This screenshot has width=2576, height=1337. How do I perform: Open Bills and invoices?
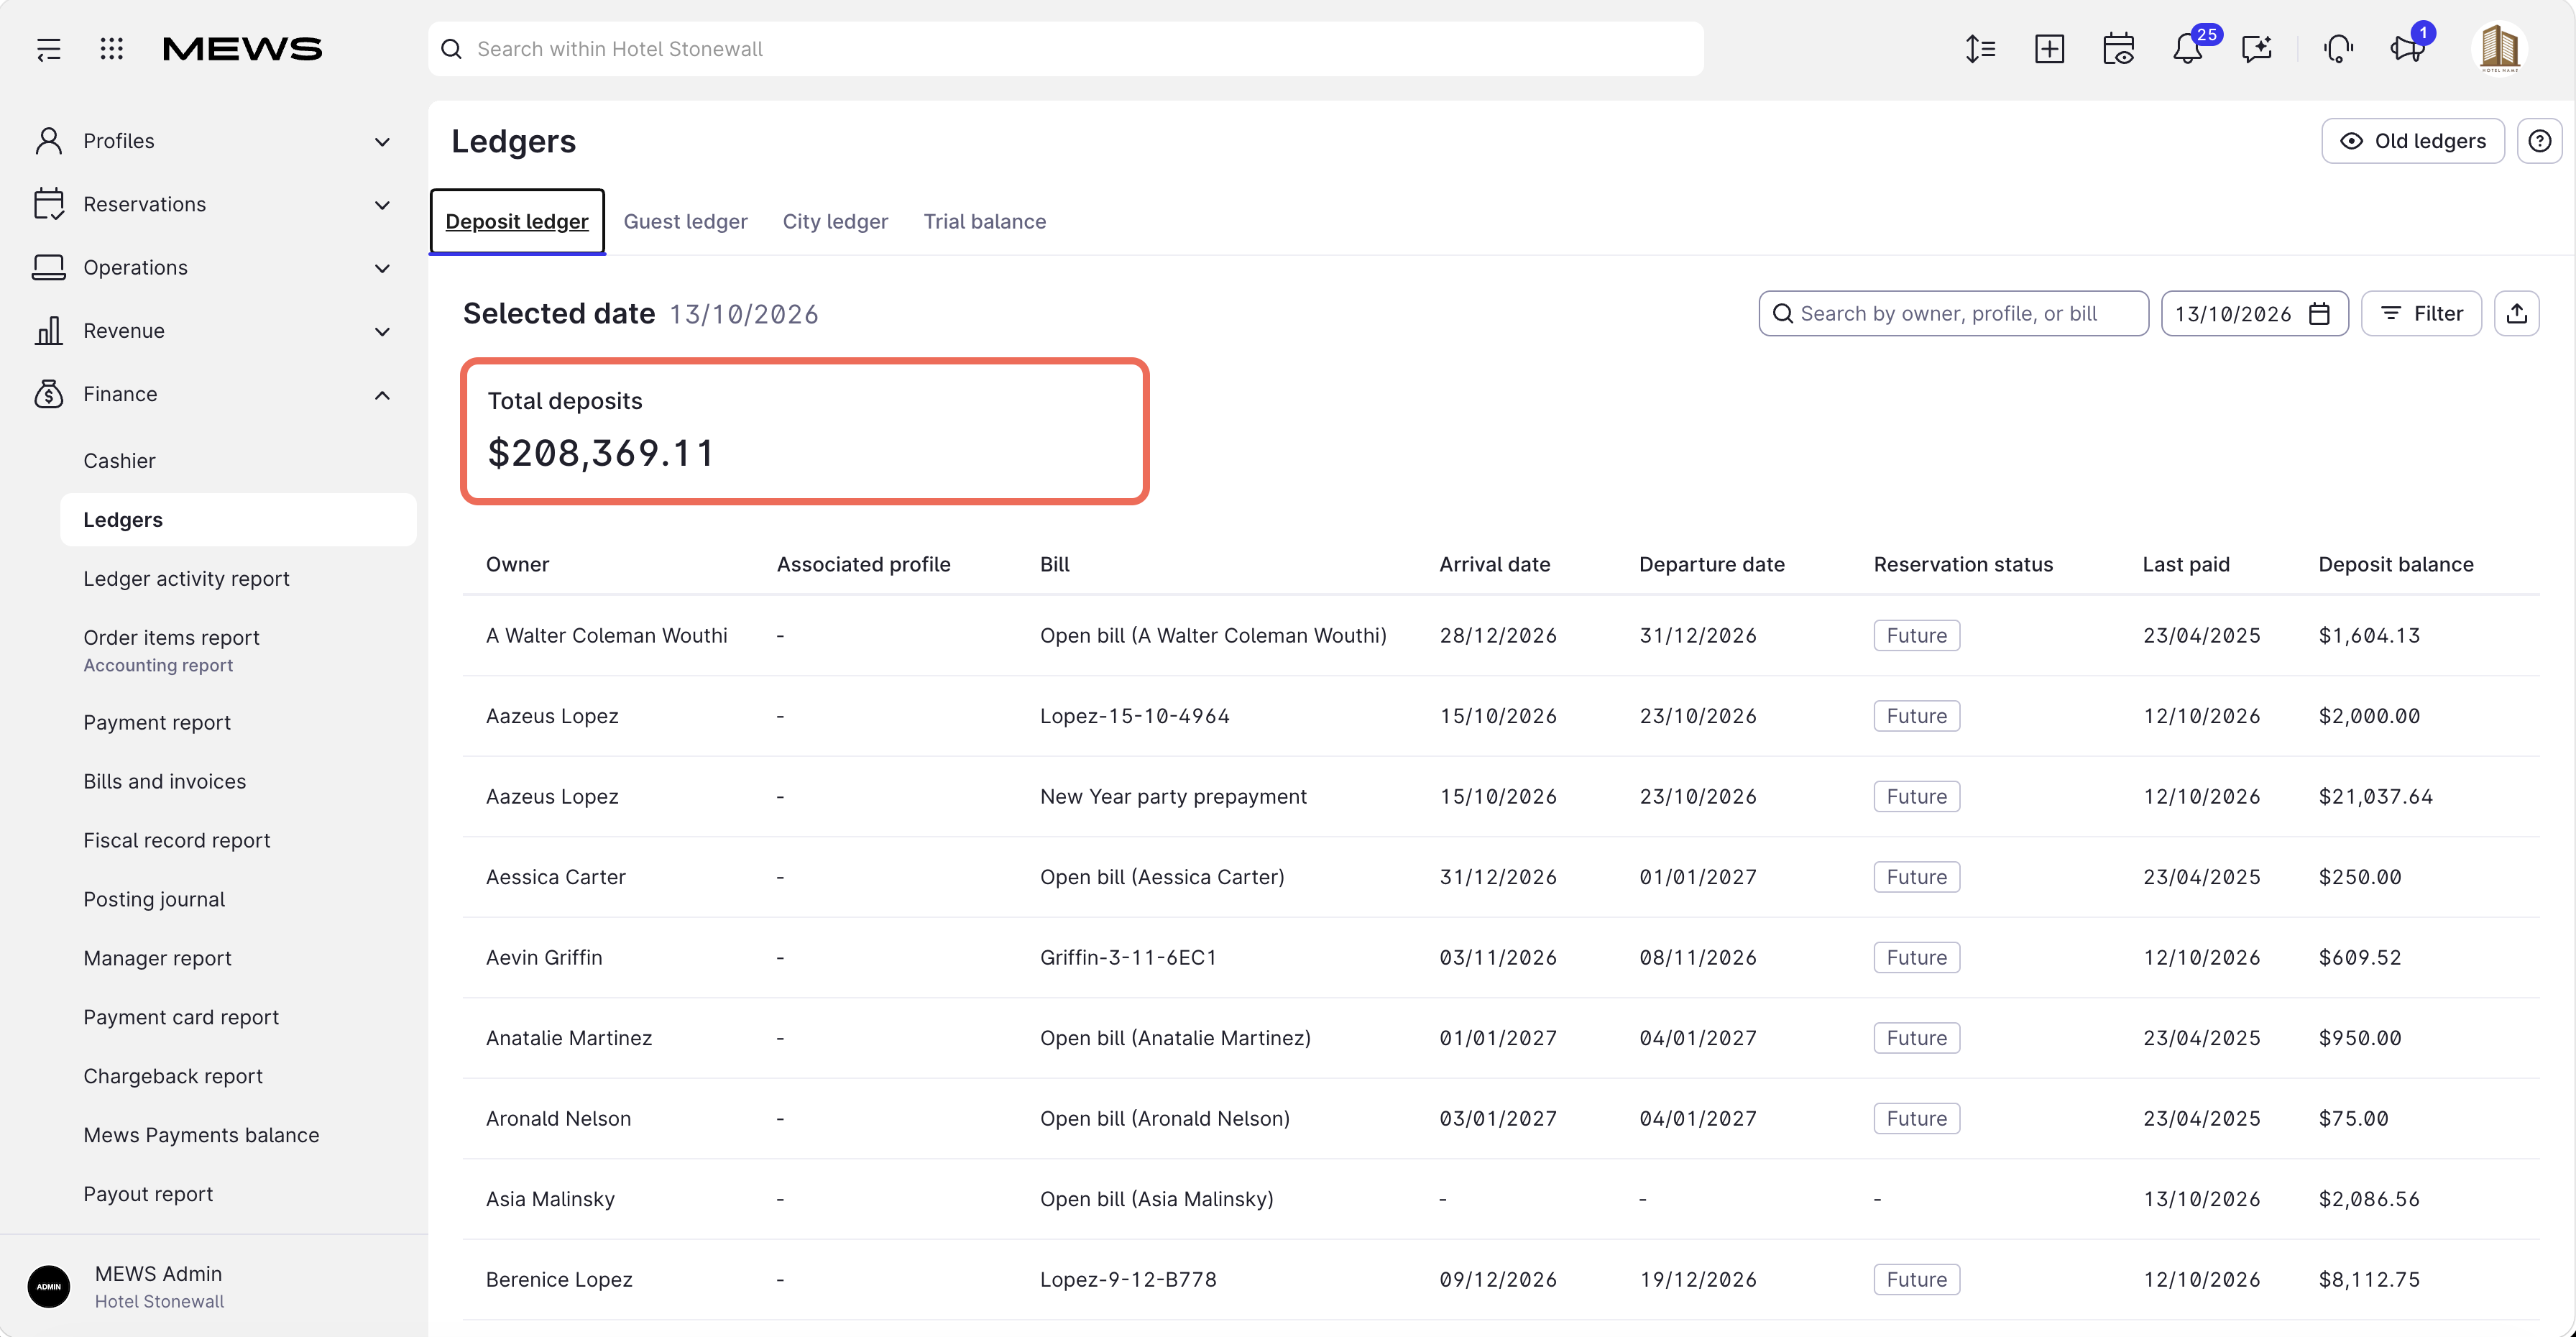[x=164, y=781]
